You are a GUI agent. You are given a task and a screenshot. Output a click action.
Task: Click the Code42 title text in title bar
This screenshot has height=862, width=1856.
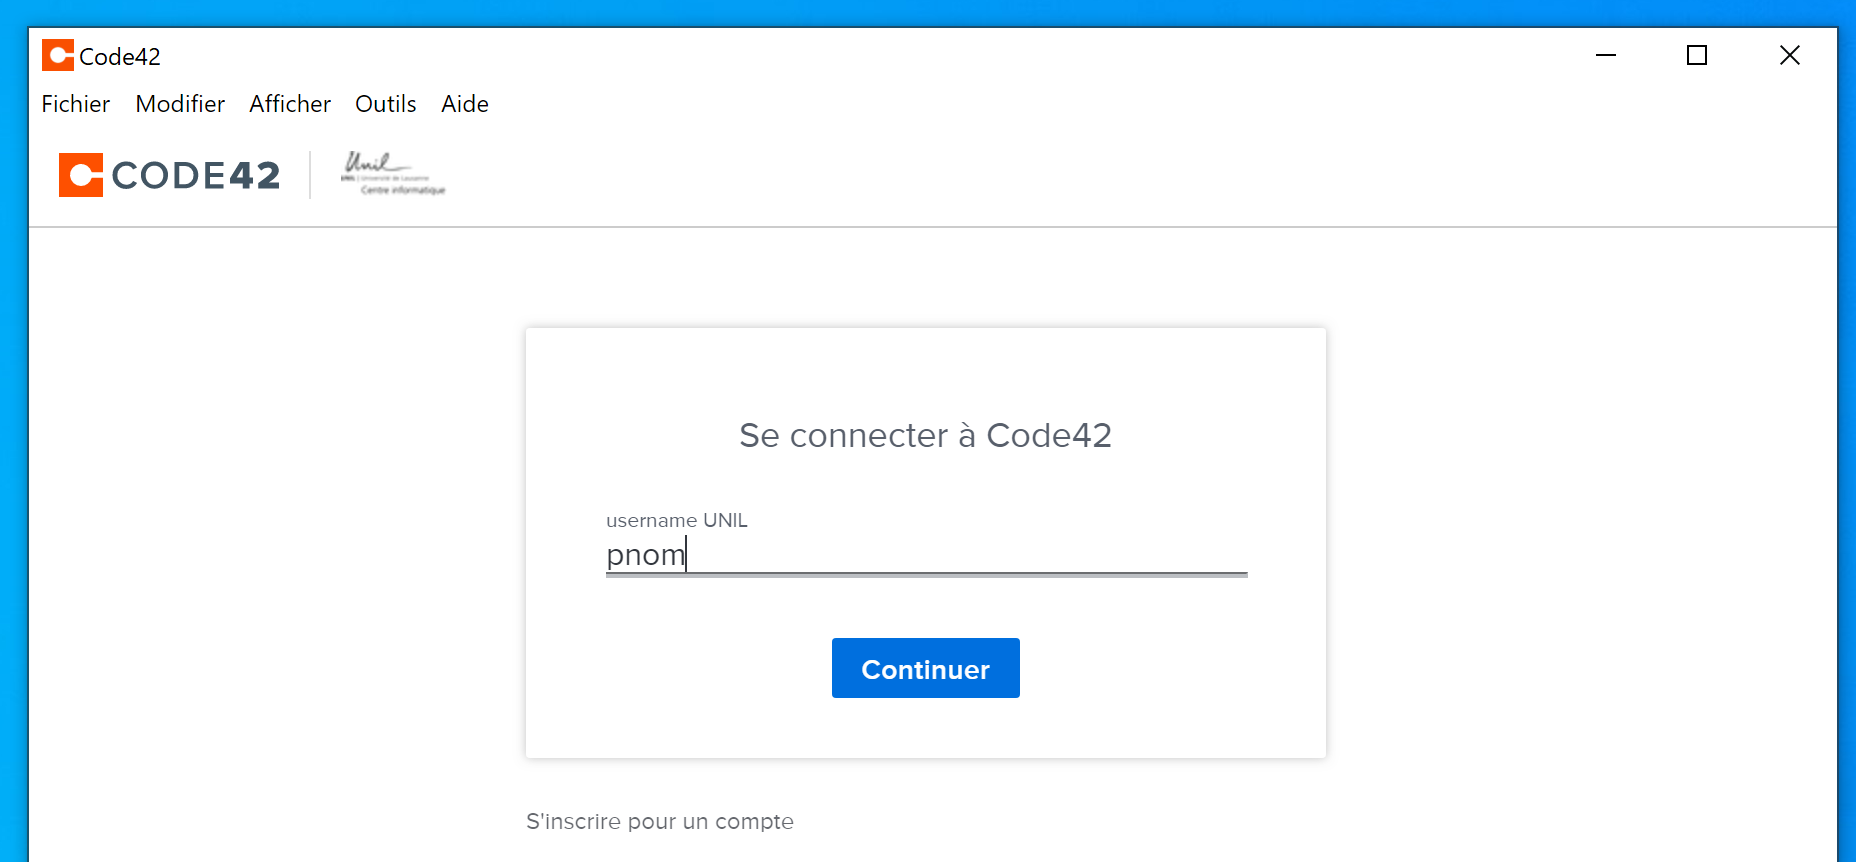[x=120, y=57]
